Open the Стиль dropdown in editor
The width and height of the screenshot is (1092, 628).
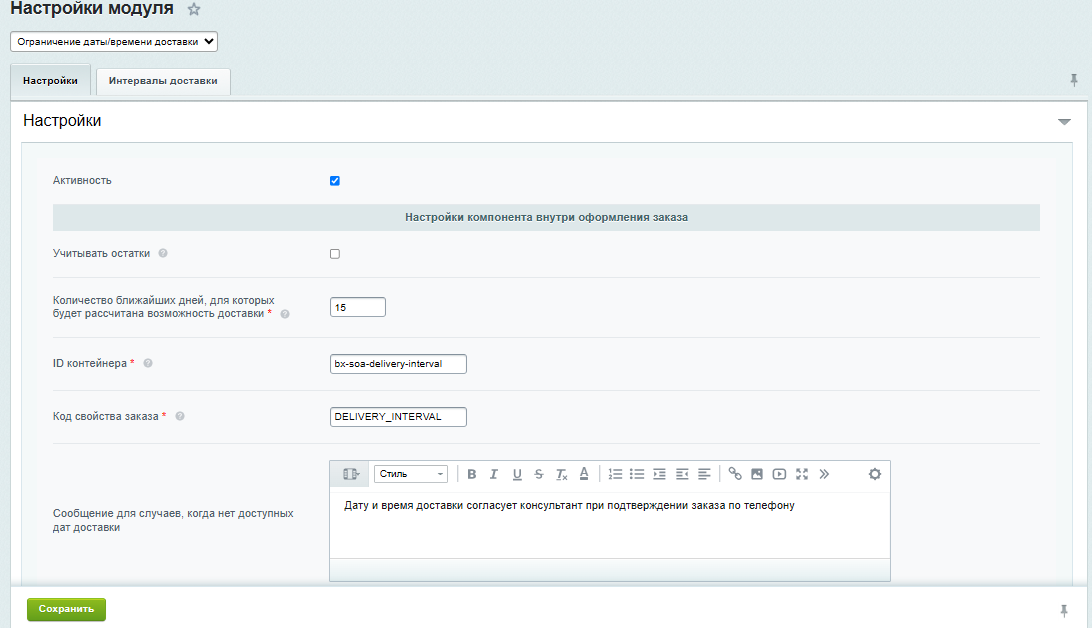pos(411,474)
